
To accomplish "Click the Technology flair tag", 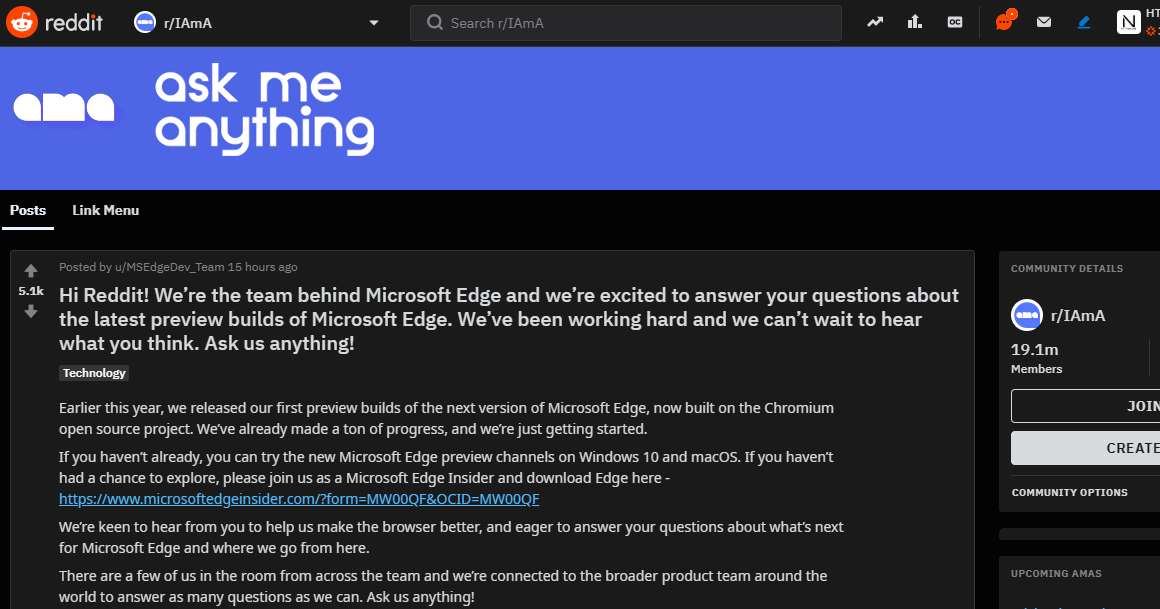I will click(x=94, y=373).
